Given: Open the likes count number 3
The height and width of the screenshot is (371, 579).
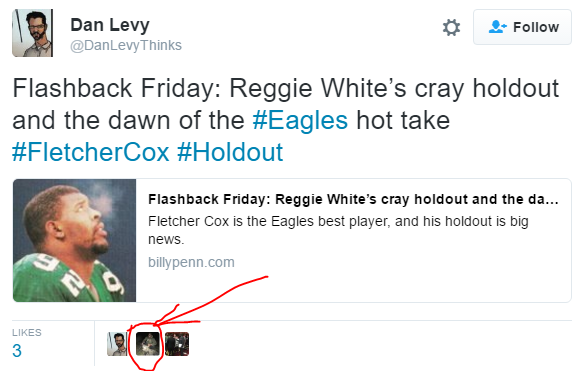Looking at the screenshot, I should (17, 351).
